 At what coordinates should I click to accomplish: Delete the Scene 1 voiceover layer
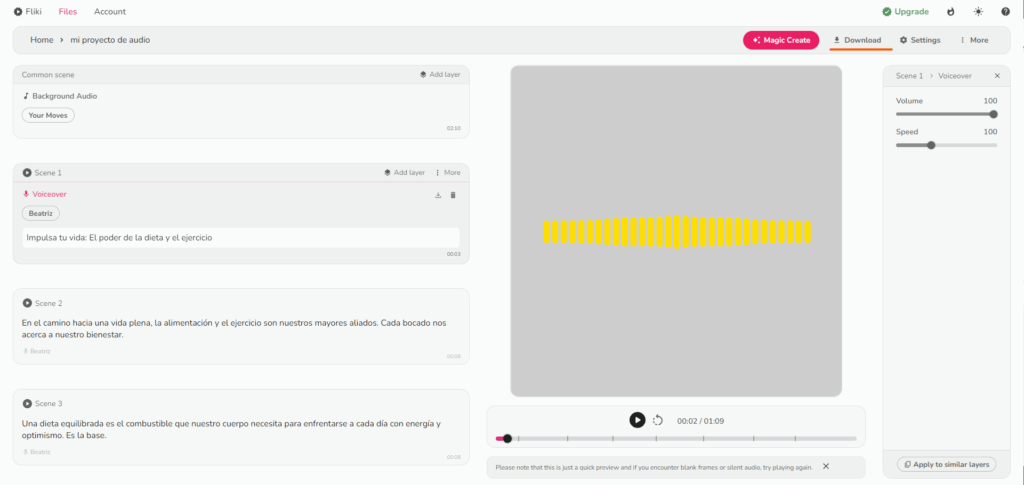453,195
